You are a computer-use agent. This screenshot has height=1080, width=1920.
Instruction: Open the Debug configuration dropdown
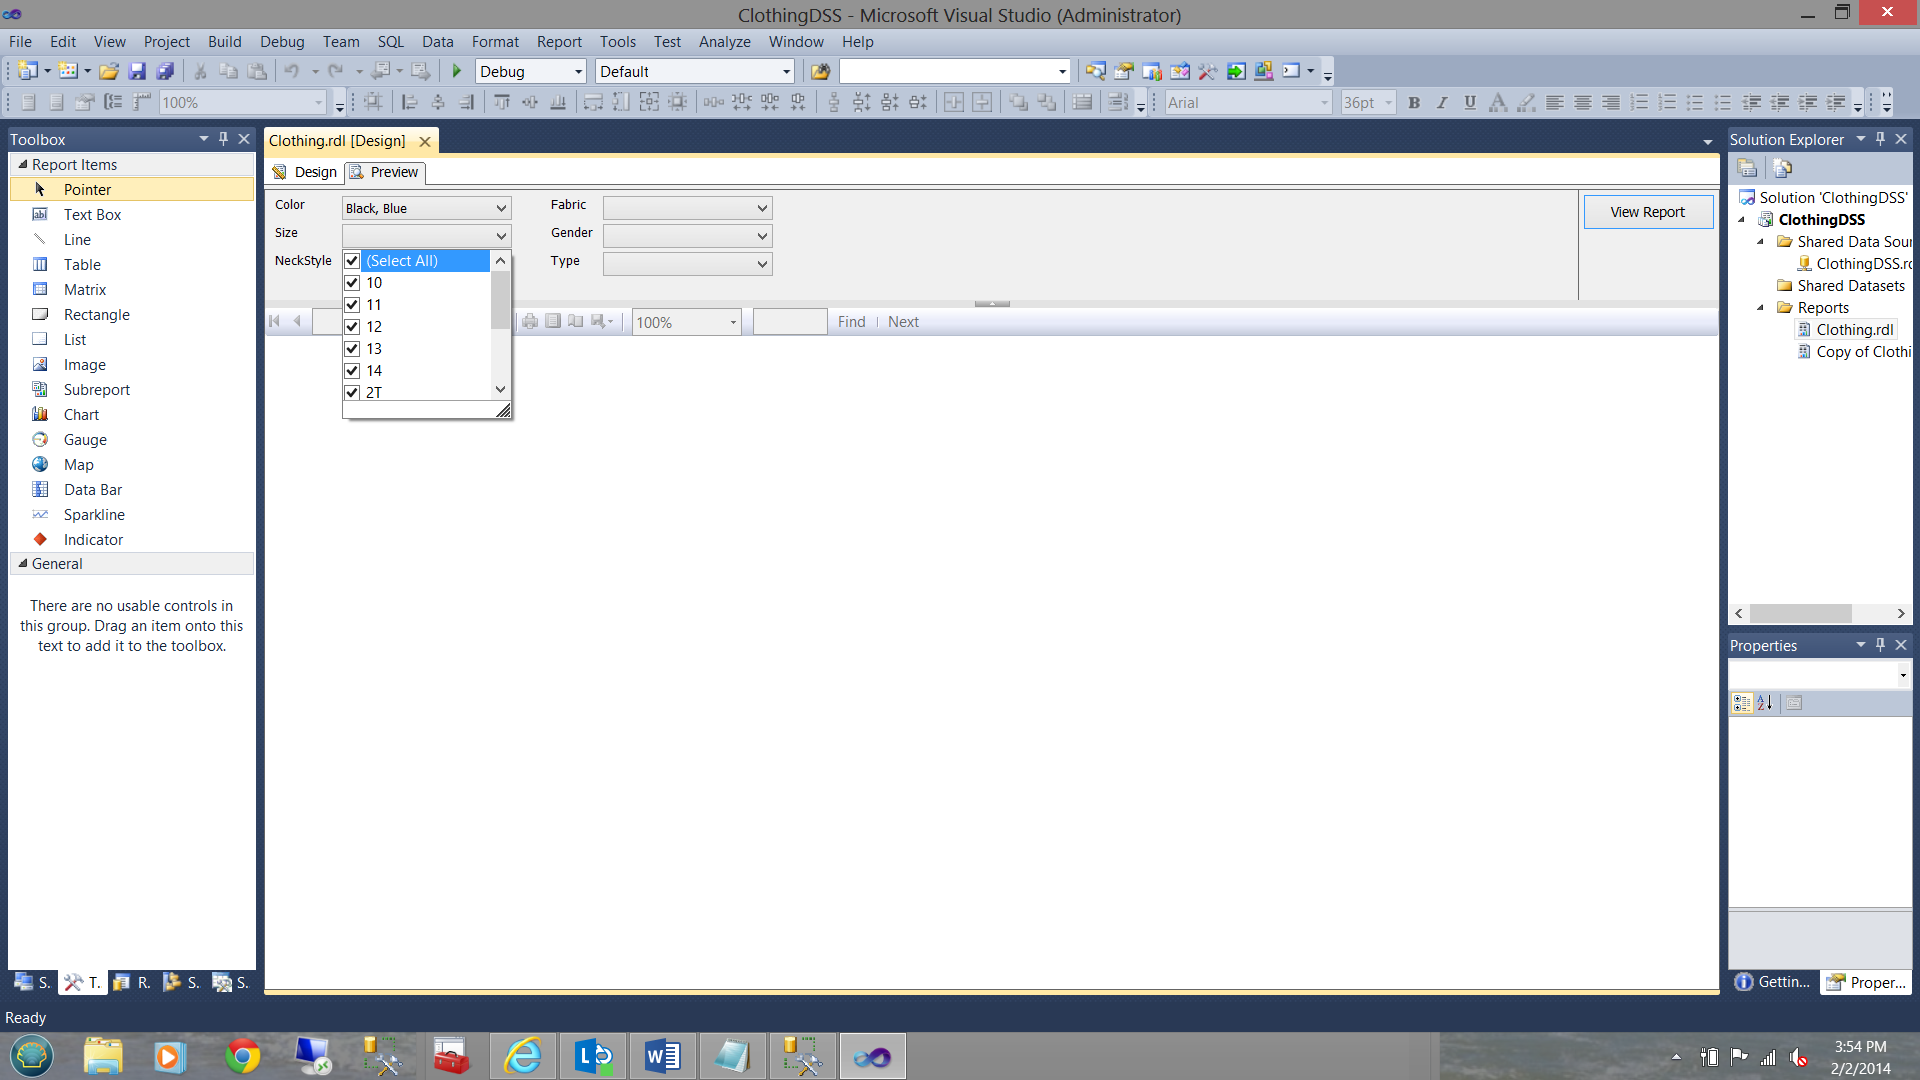tap(578, 72)
